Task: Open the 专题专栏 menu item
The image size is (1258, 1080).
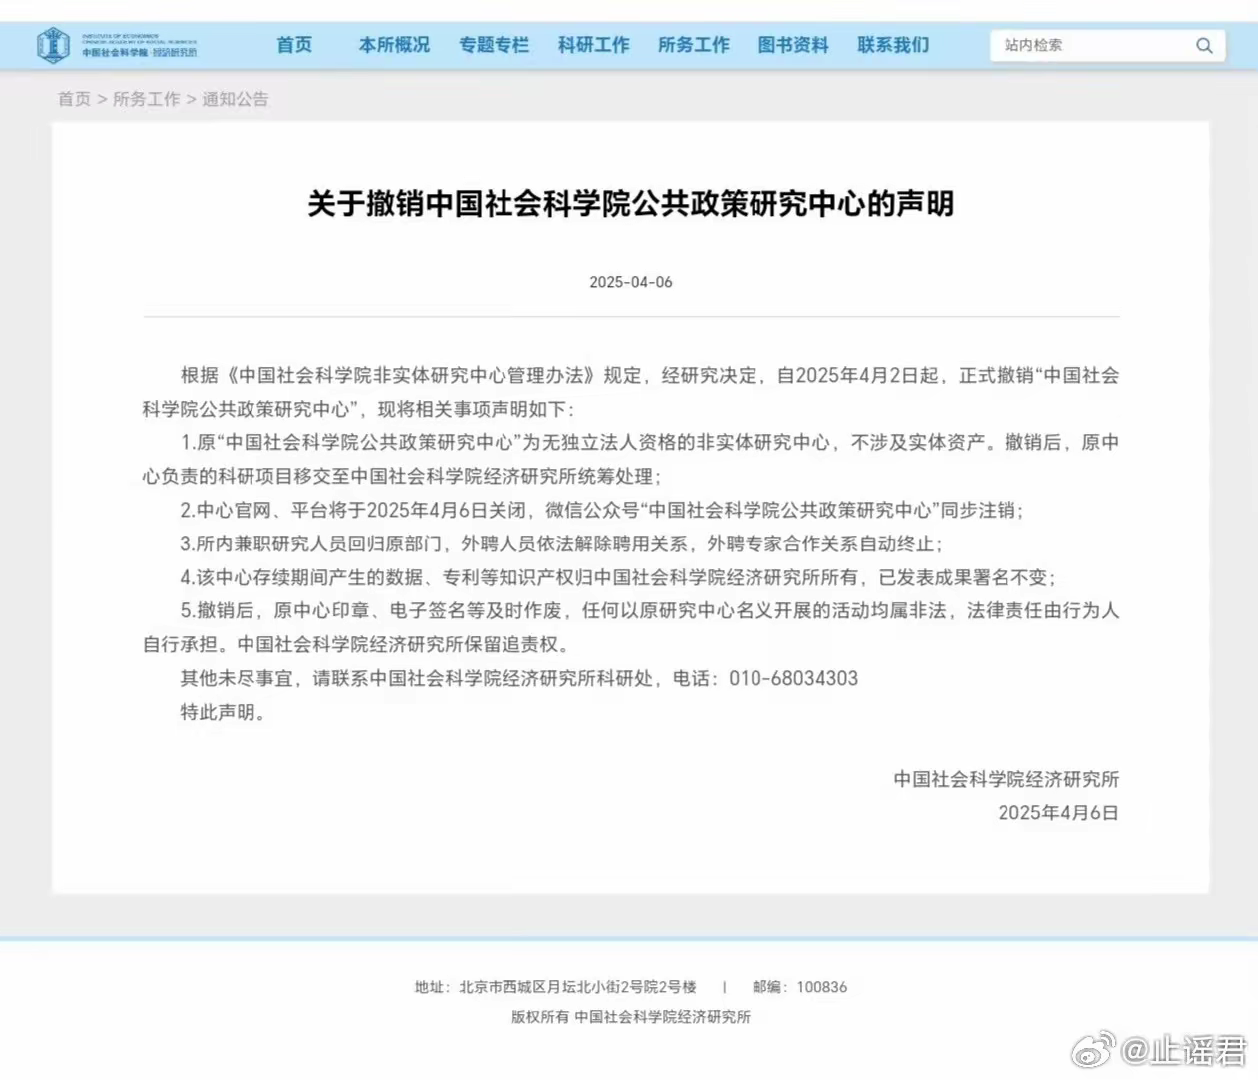Action: pos(494,45)
